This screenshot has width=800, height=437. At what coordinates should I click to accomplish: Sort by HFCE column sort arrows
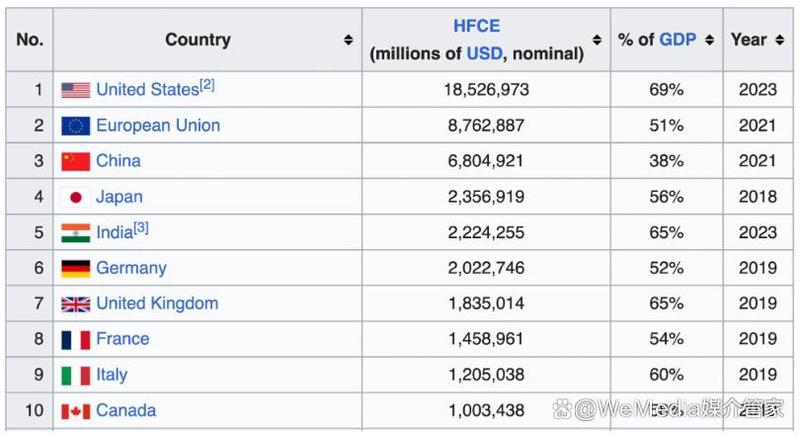(x=597, y=40)
